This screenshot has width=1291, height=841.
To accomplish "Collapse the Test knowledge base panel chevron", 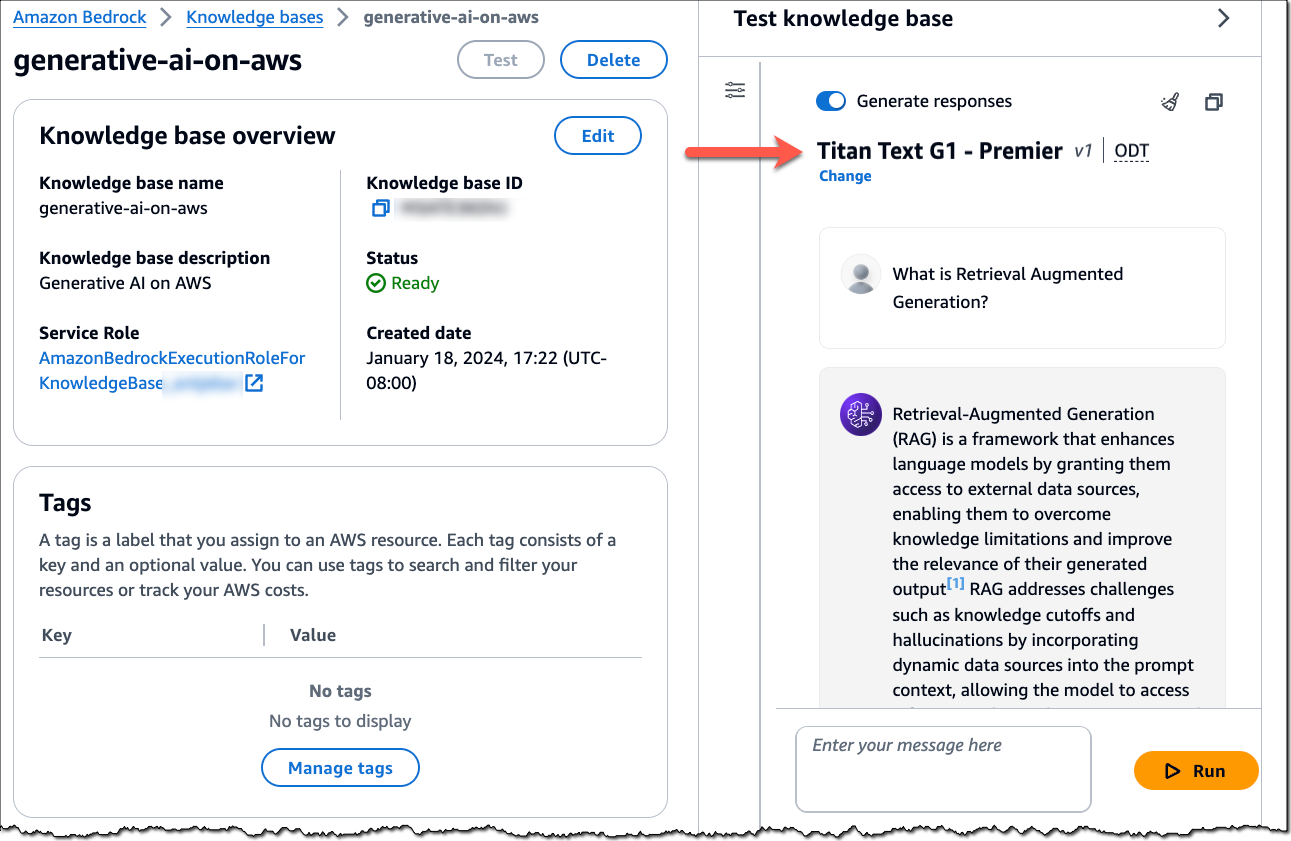I will coord(1223,18).
